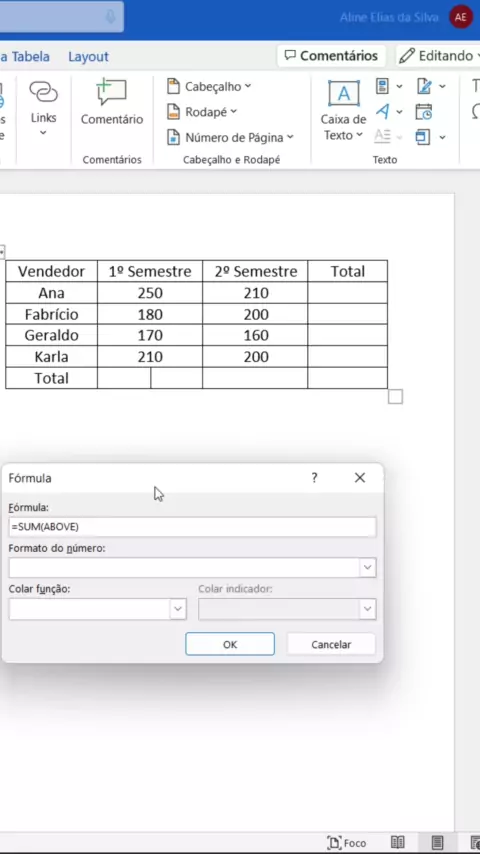Viewport: 480px width, 854px height.
Task: Switch to the Foco view in the status bar
Action: [x=347, y=843]
